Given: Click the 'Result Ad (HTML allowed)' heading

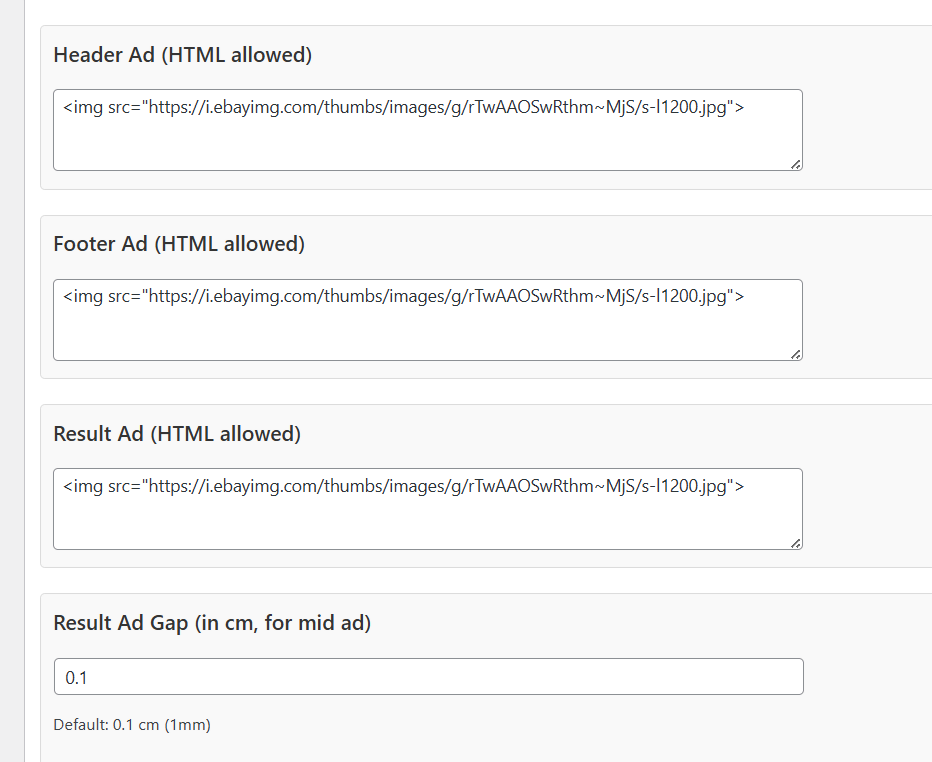Looking at the screenshot, I should click(x=176, y=434).
